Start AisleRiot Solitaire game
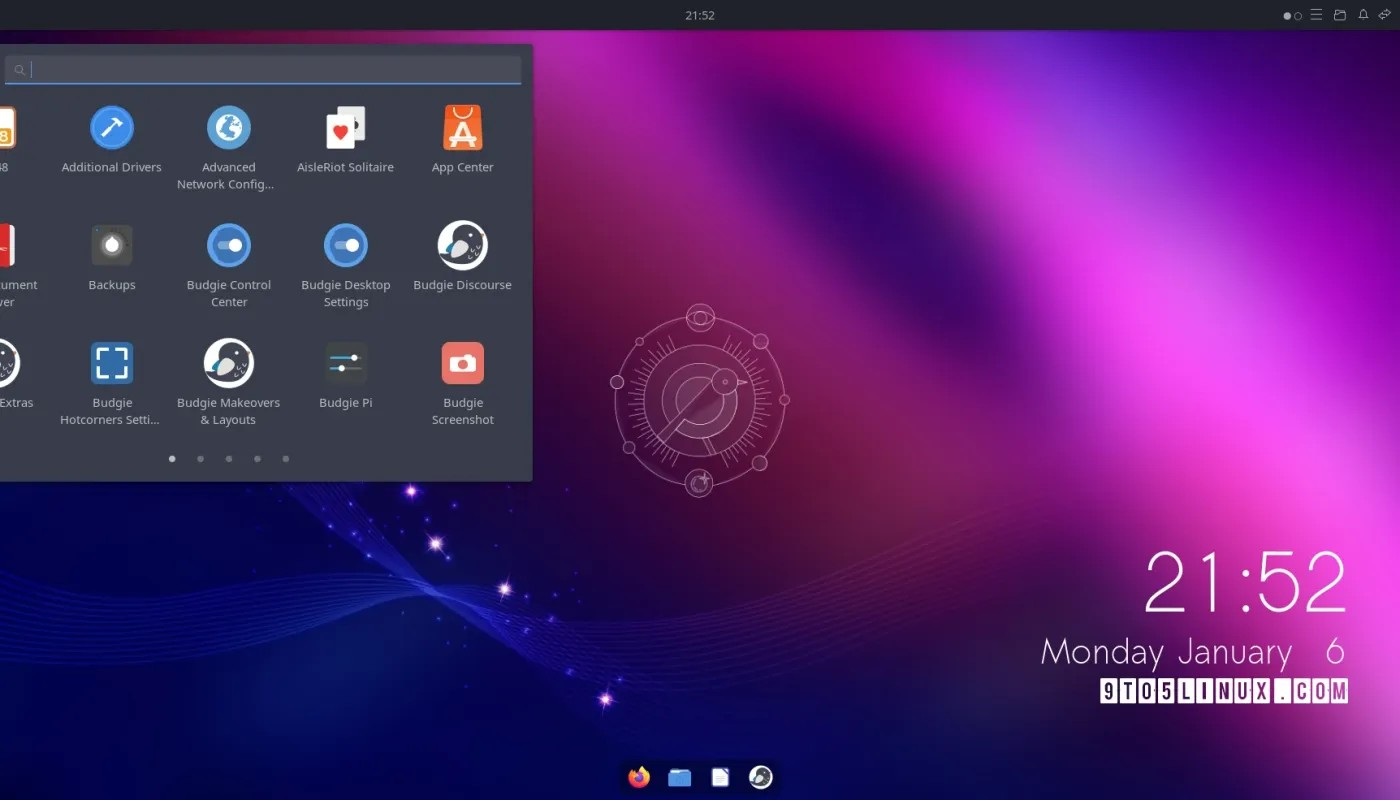1400x800 pixels. coord(346,128)
